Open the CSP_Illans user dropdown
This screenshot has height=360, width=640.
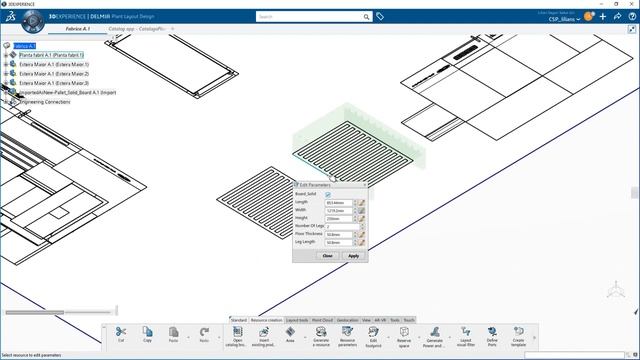564,19
